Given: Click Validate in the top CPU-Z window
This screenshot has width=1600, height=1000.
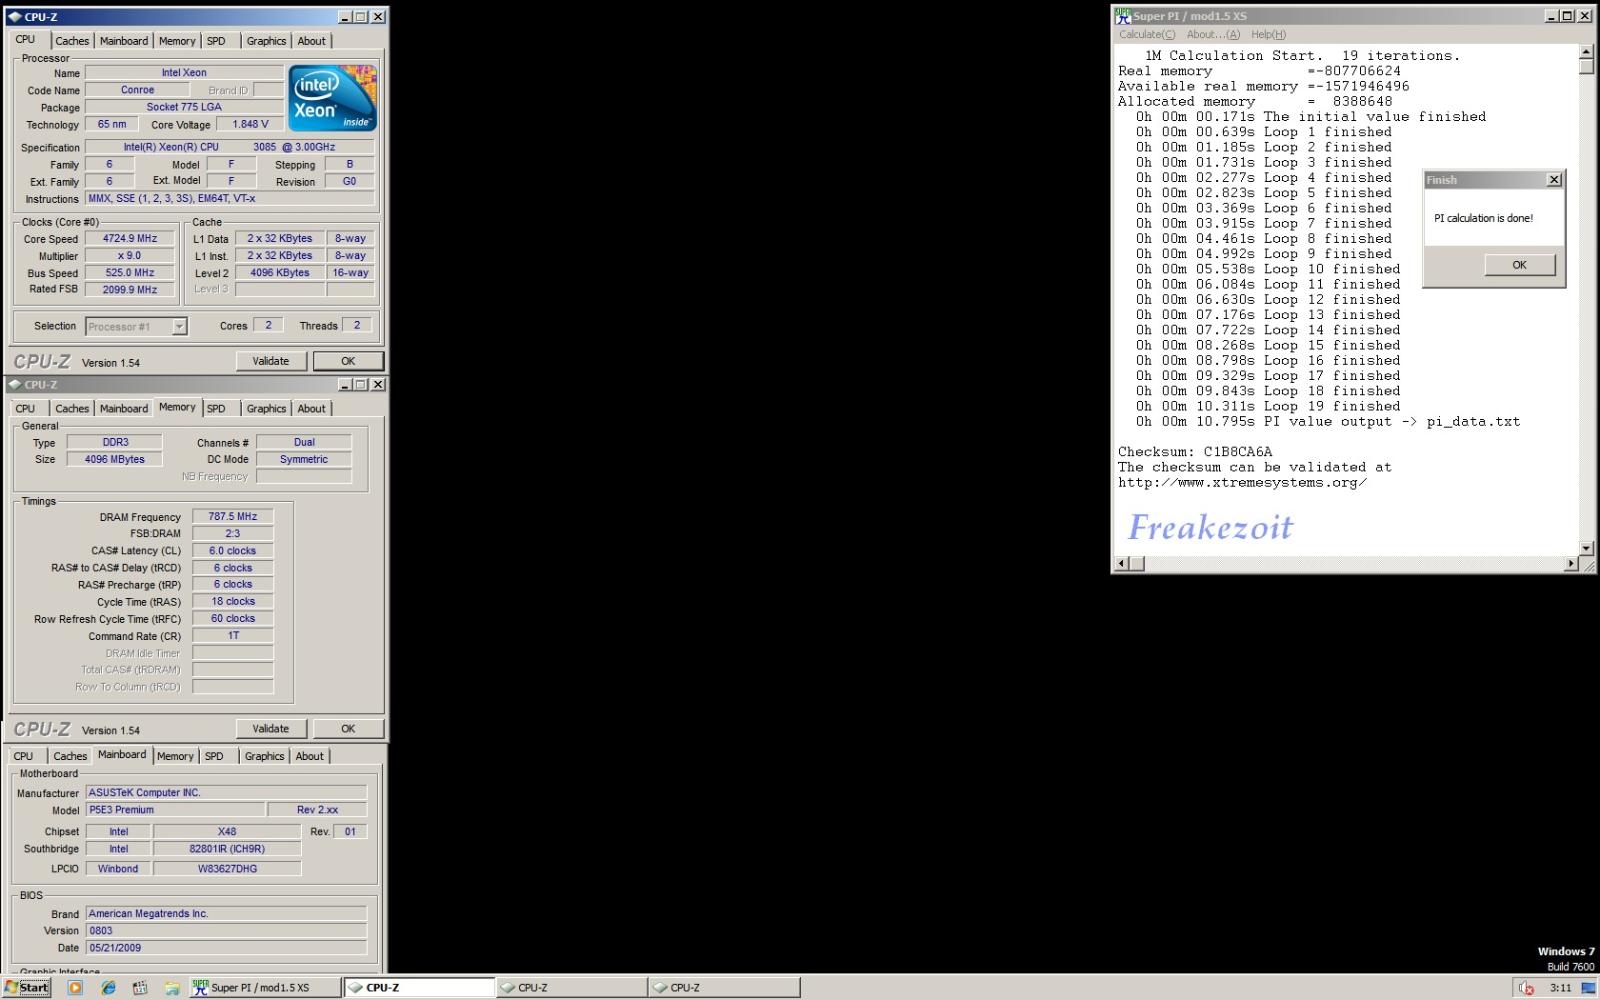Looking at the screenshot, I should tap(271, 361).
